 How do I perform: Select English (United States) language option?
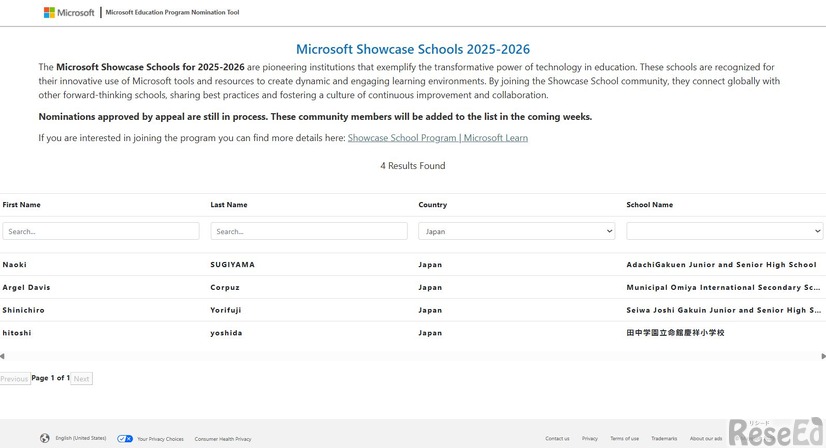tap(81, 438)
